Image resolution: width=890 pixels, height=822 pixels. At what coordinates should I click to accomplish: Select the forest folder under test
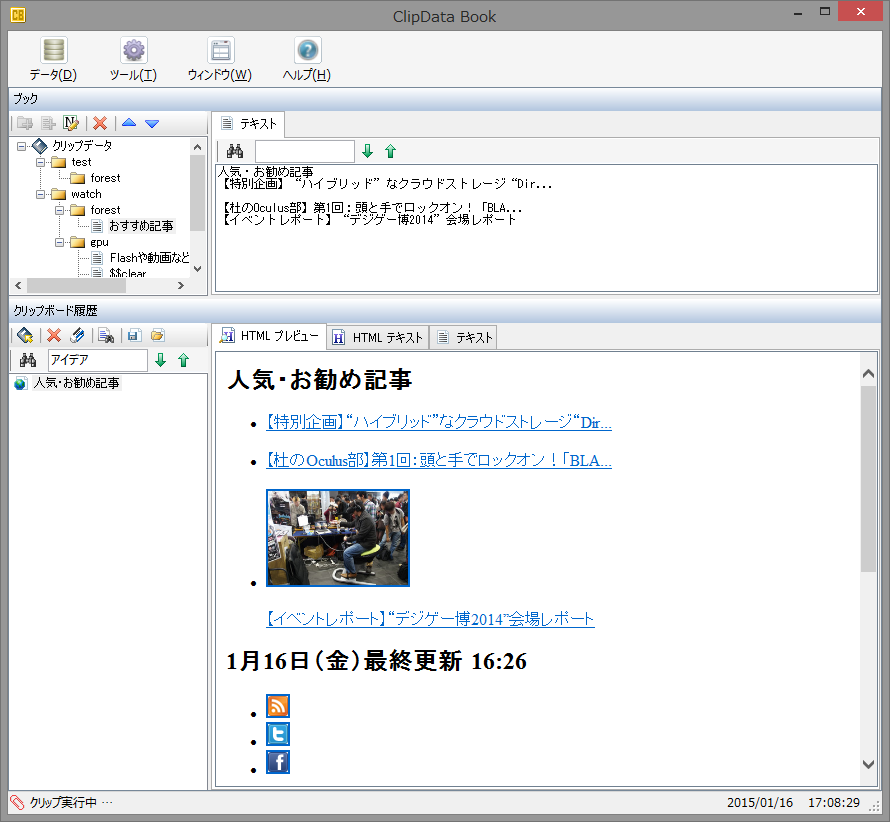106,178
